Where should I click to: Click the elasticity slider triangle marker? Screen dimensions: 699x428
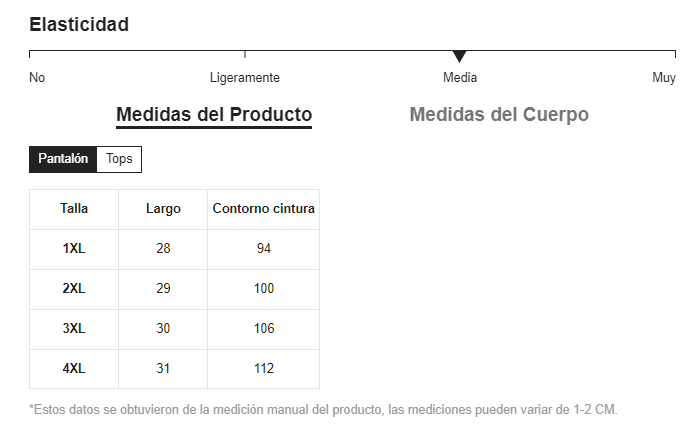459,57
